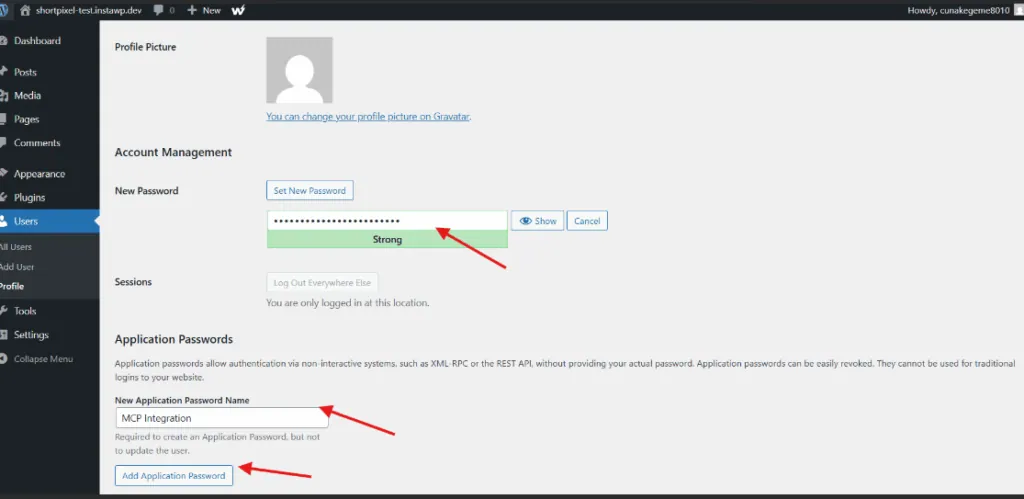The width and height of the screenshot is (1024, 499).
Task: Open the Tools menu label
Action: pos(25,311)
